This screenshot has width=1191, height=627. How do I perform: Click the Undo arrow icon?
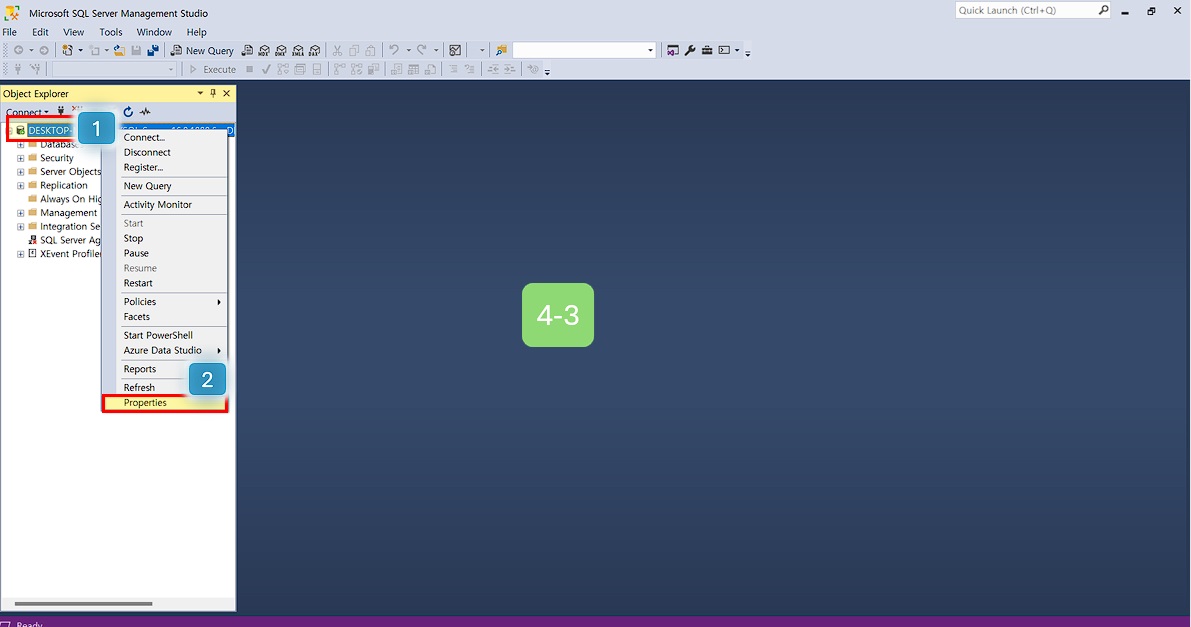394,50
